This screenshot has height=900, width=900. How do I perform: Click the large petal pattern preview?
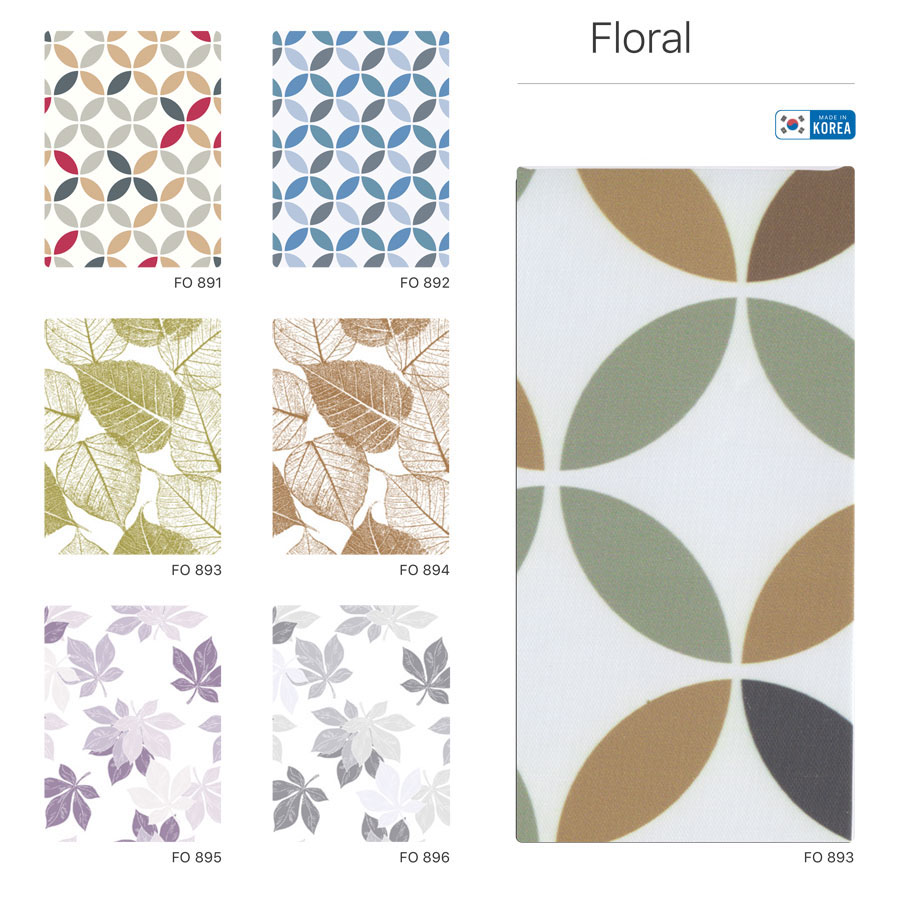pyautogui.click(x=685, y=505)
